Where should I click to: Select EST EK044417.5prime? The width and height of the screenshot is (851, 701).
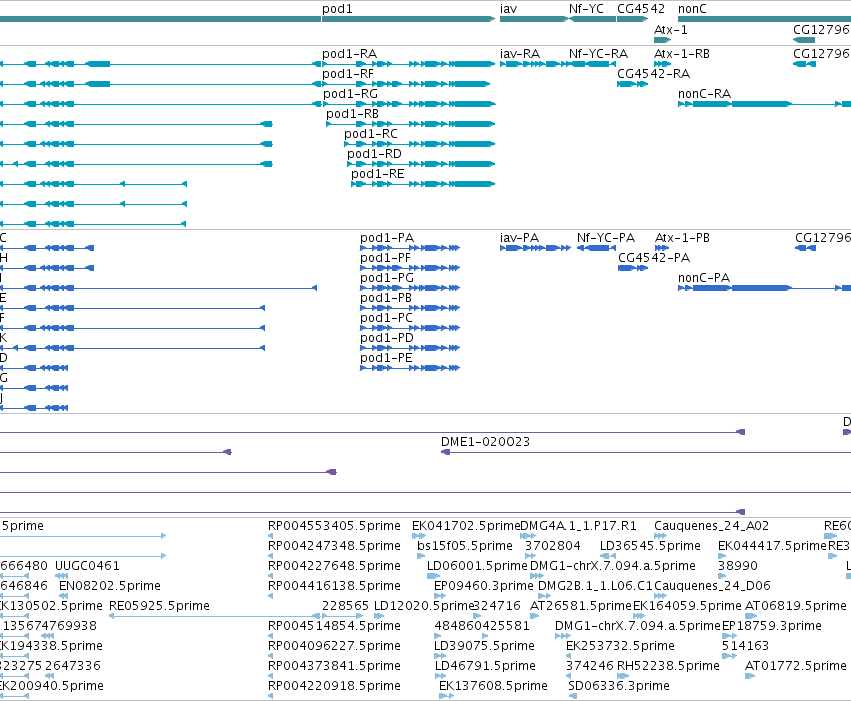click(x=772, y=546)
